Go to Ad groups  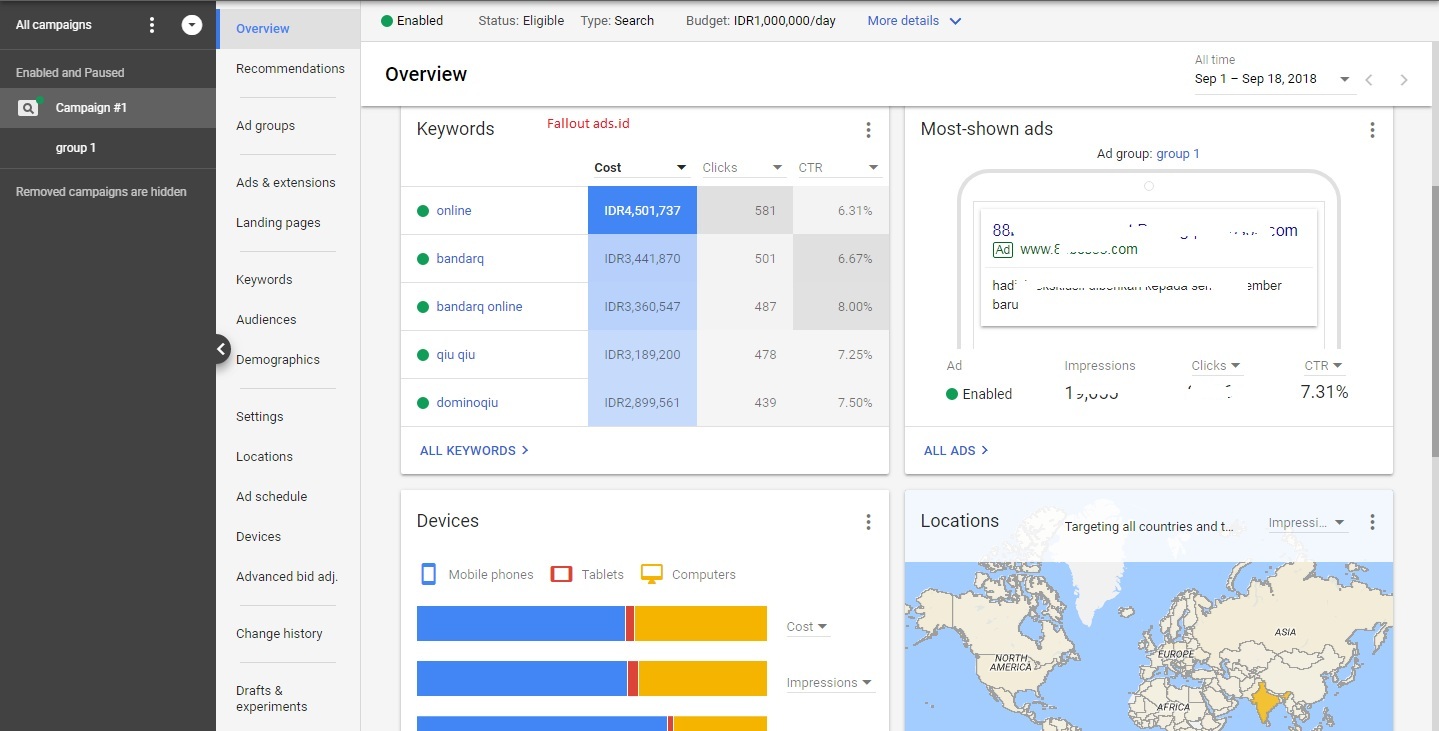click(x=266, y=126)
